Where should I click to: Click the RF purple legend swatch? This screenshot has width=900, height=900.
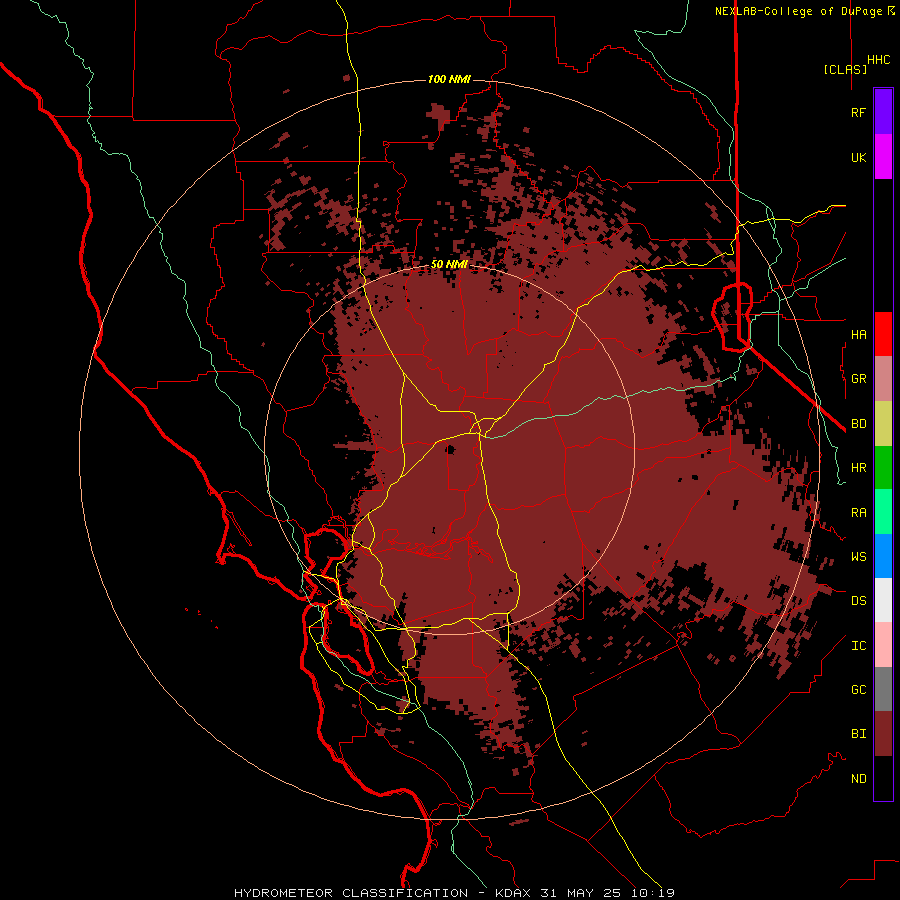(x=883, y=112)
